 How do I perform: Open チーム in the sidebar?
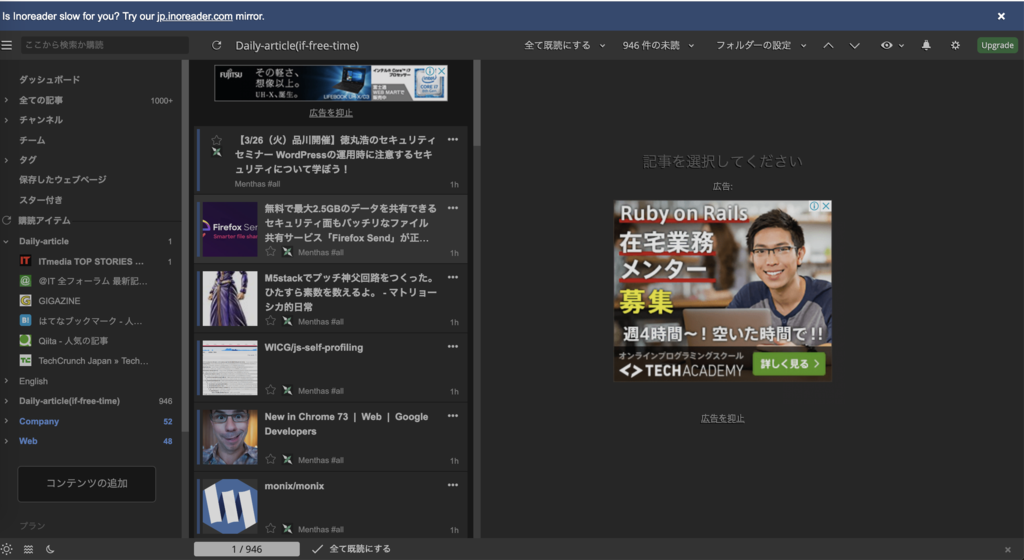click(x=32, y=140)
